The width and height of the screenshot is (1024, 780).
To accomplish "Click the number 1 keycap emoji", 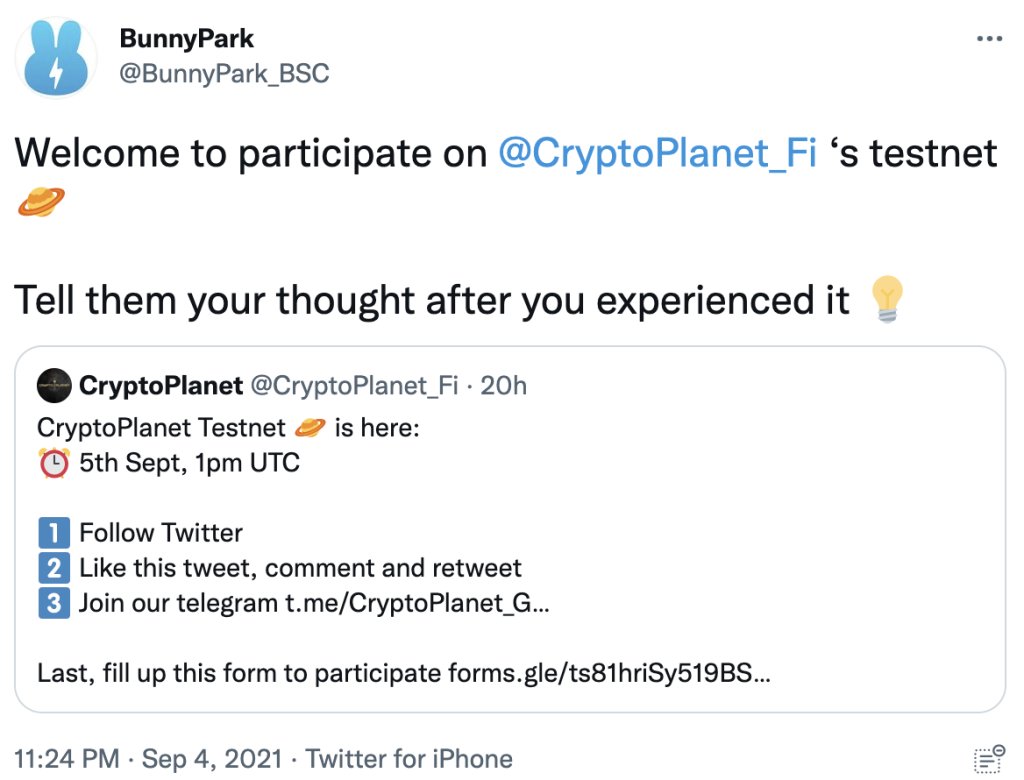I will pos(54,533).
